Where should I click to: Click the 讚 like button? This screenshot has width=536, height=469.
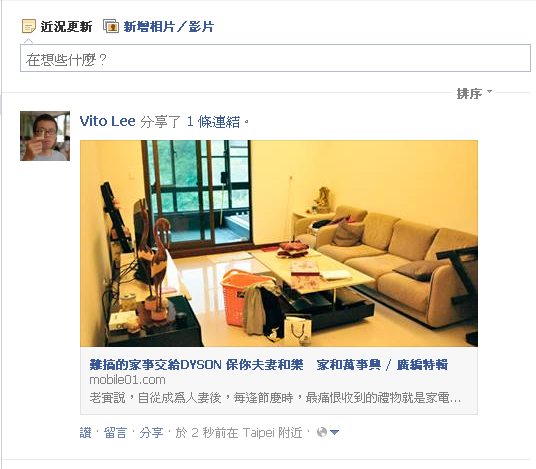85,433
